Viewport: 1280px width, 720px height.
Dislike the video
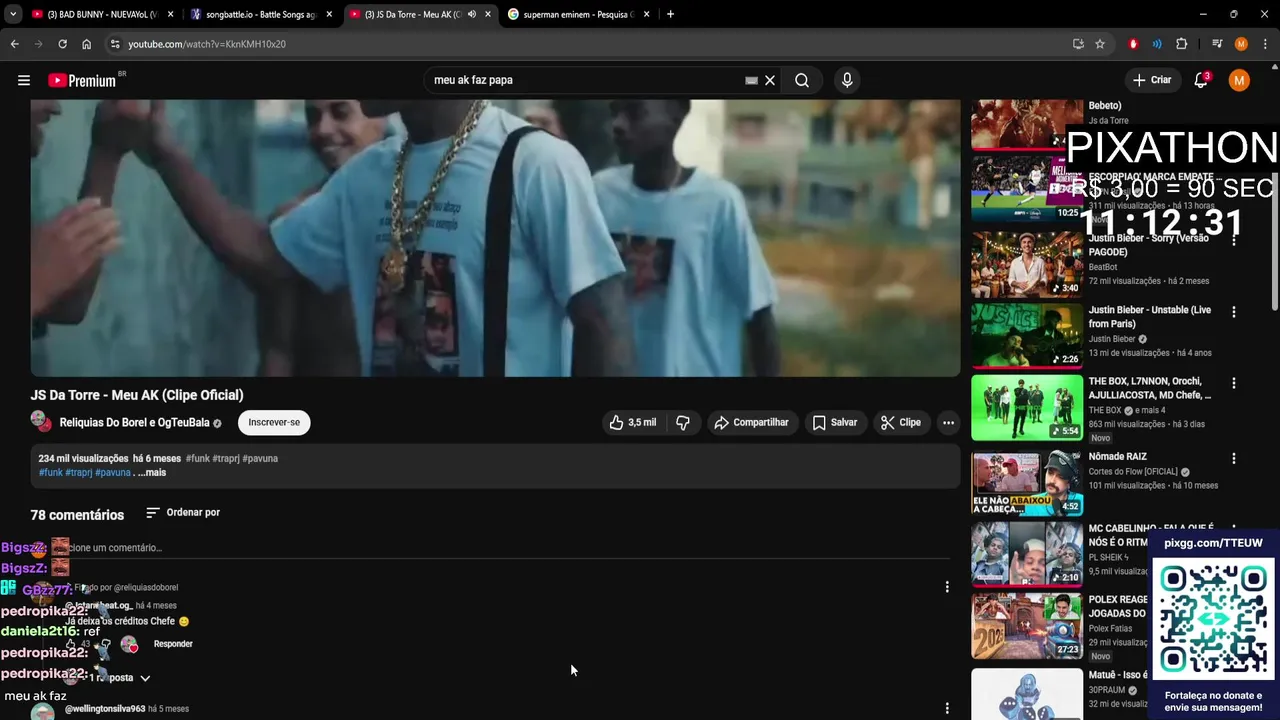pos(683,422)
